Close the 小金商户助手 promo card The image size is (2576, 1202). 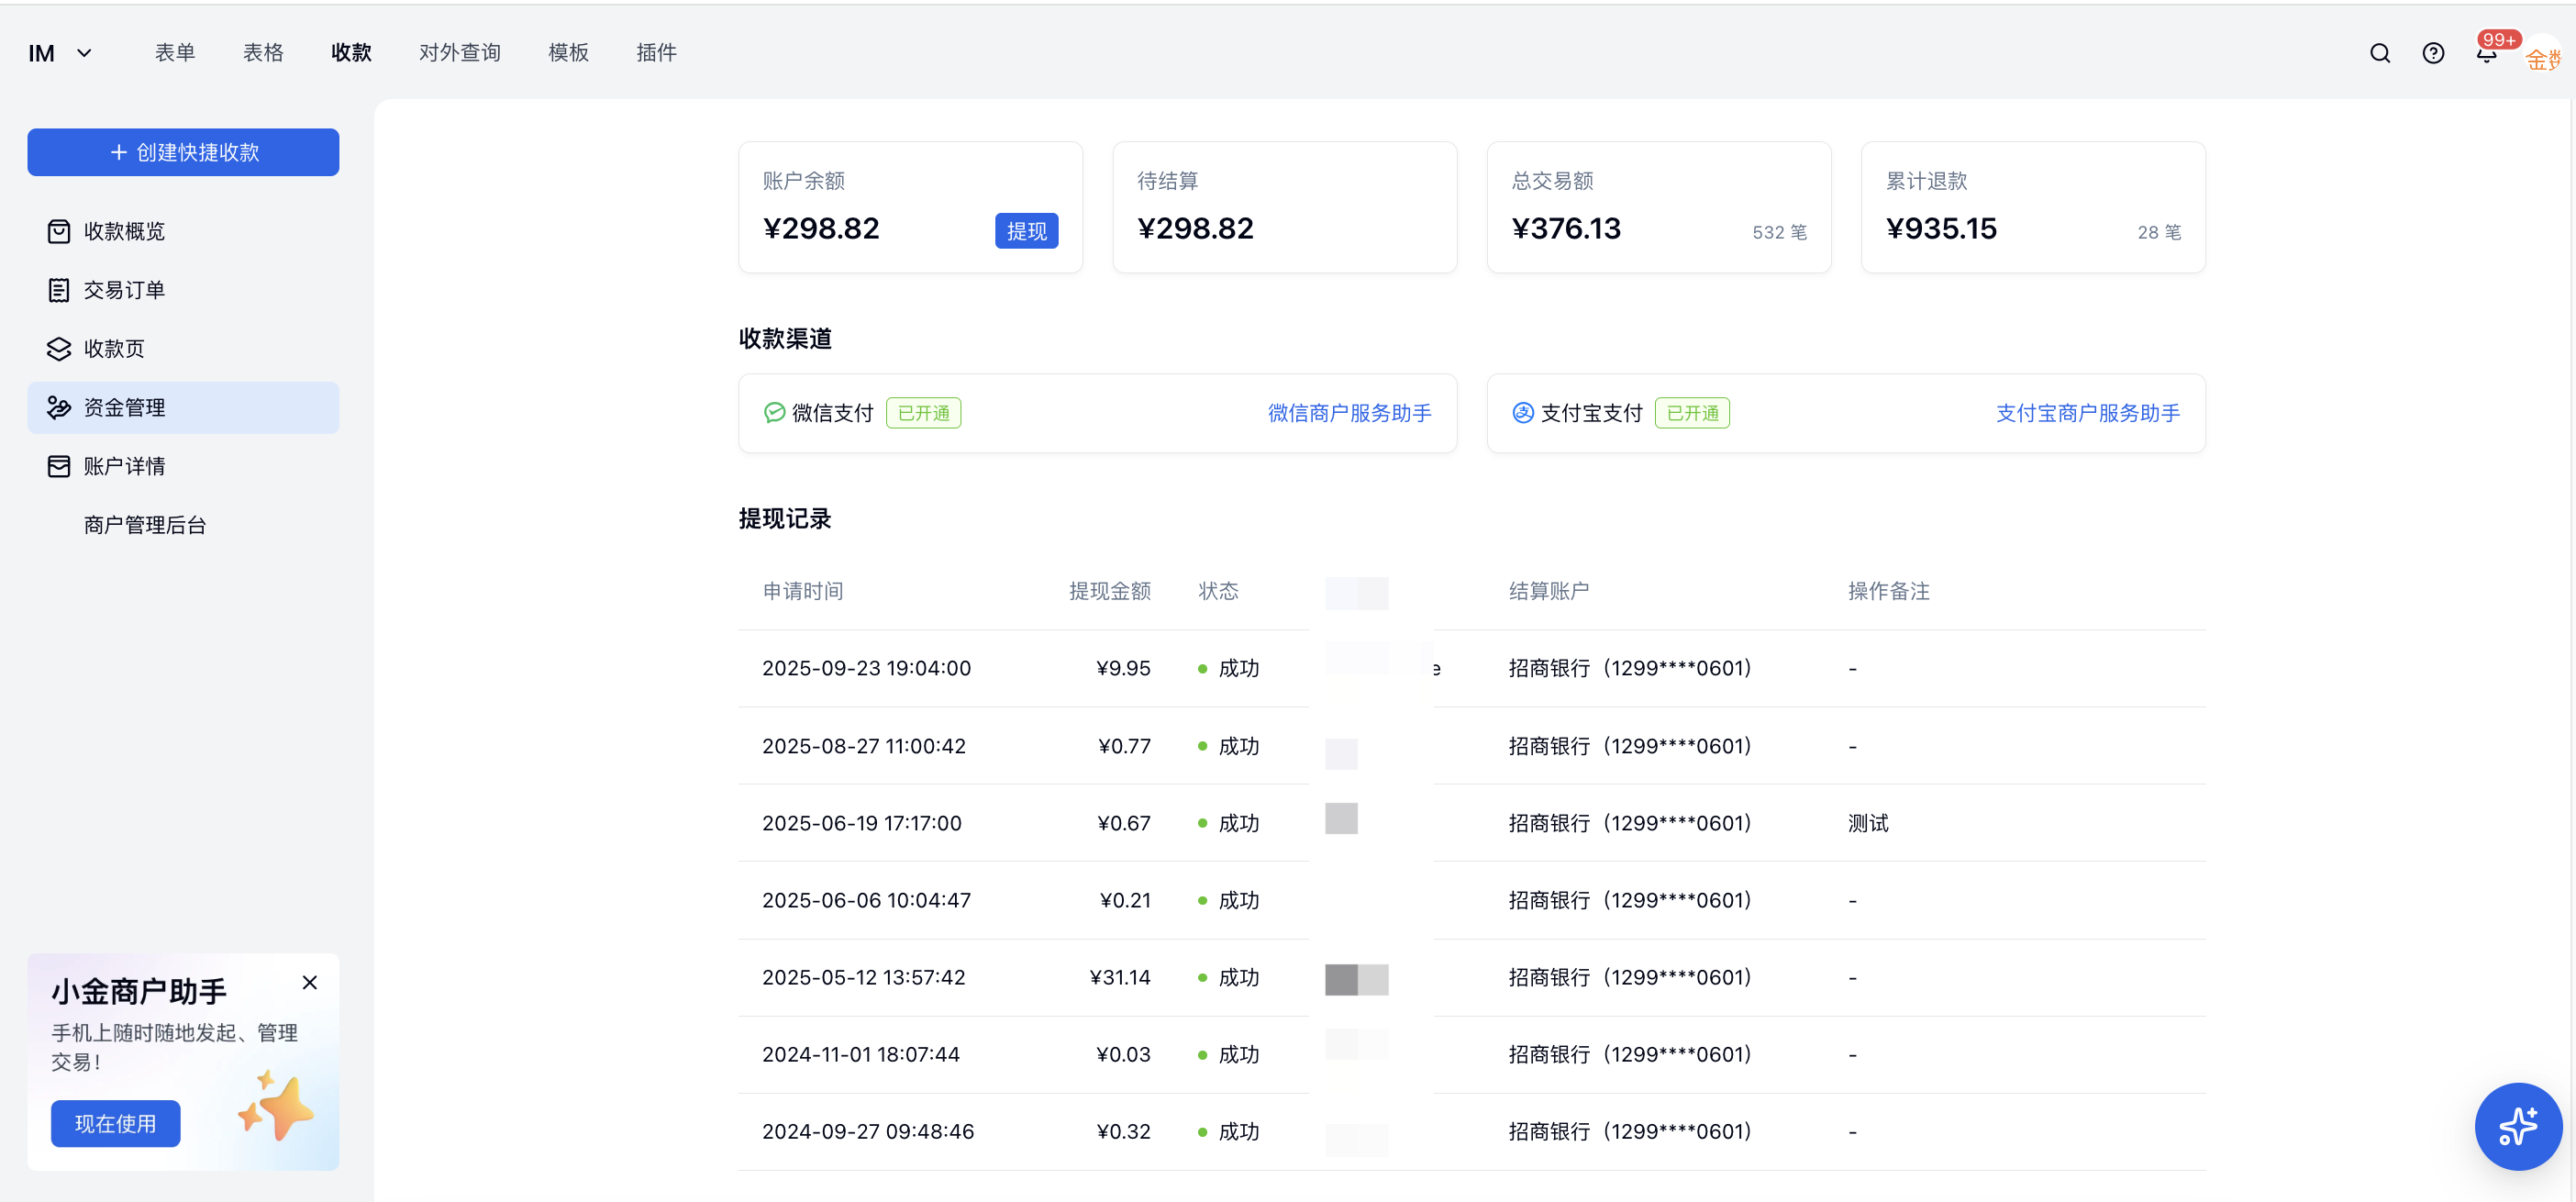click(310, 982)
